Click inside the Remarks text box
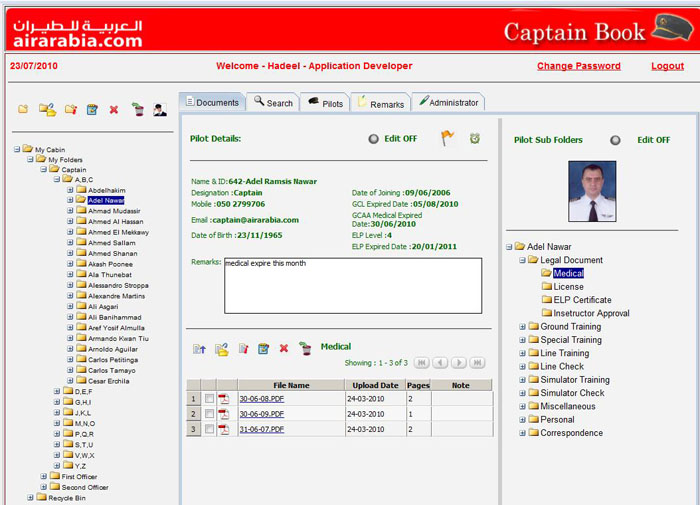 (352, 285)
